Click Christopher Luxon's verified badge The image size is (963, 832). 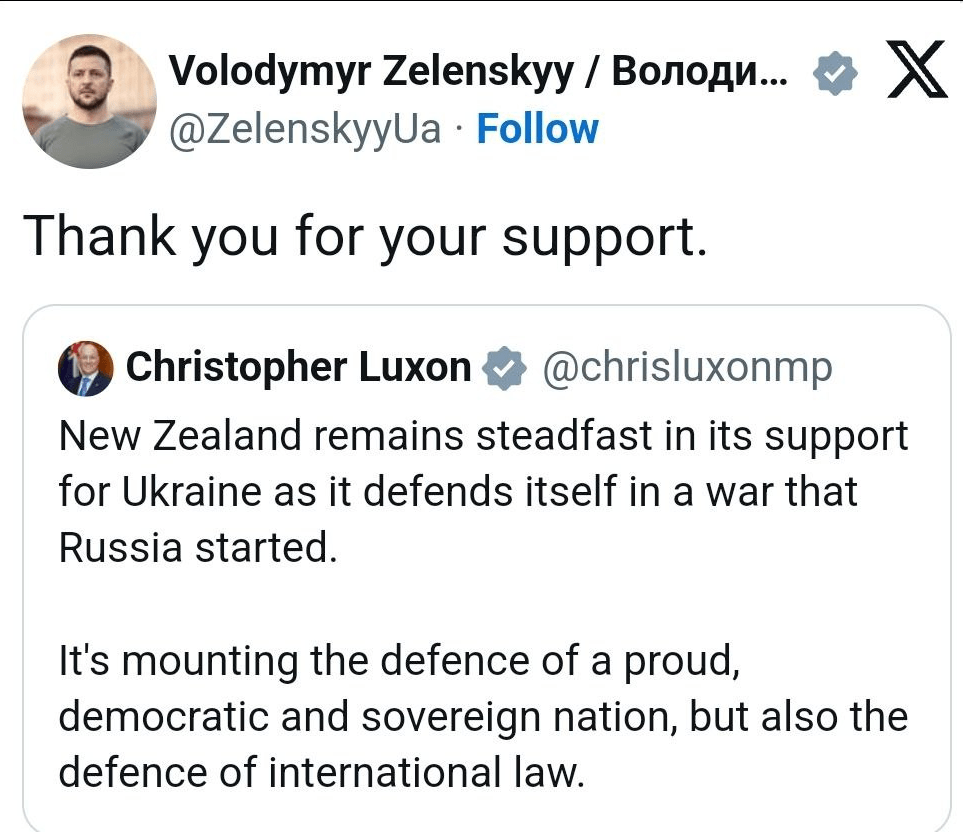(505, 368)
